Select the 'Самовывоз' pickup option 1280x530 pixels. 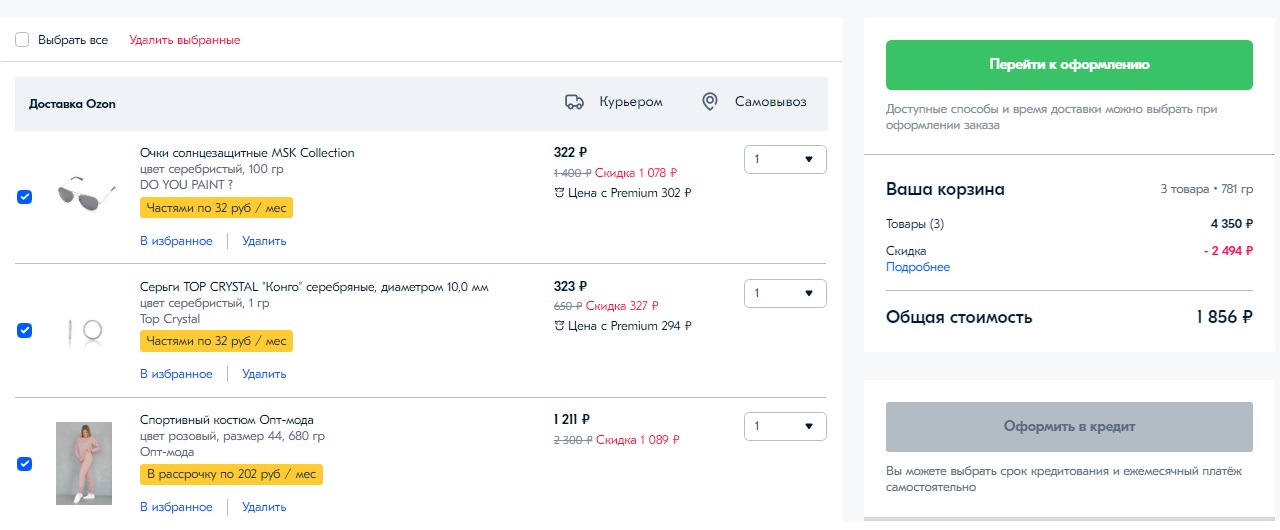[770, 102]
